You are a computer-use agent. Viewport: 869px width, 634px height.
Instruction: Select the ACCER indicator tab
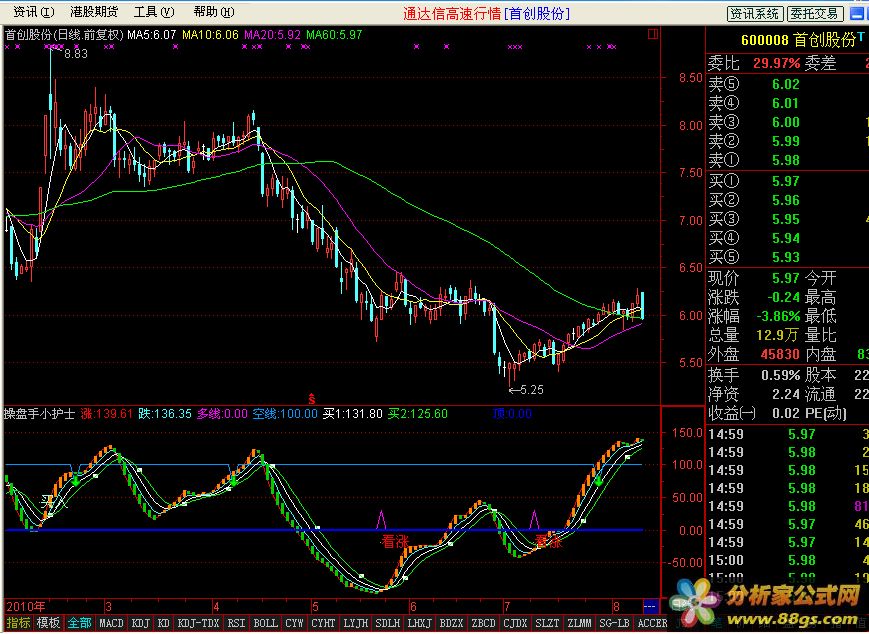pyautogui.click(x=652, y=623)
